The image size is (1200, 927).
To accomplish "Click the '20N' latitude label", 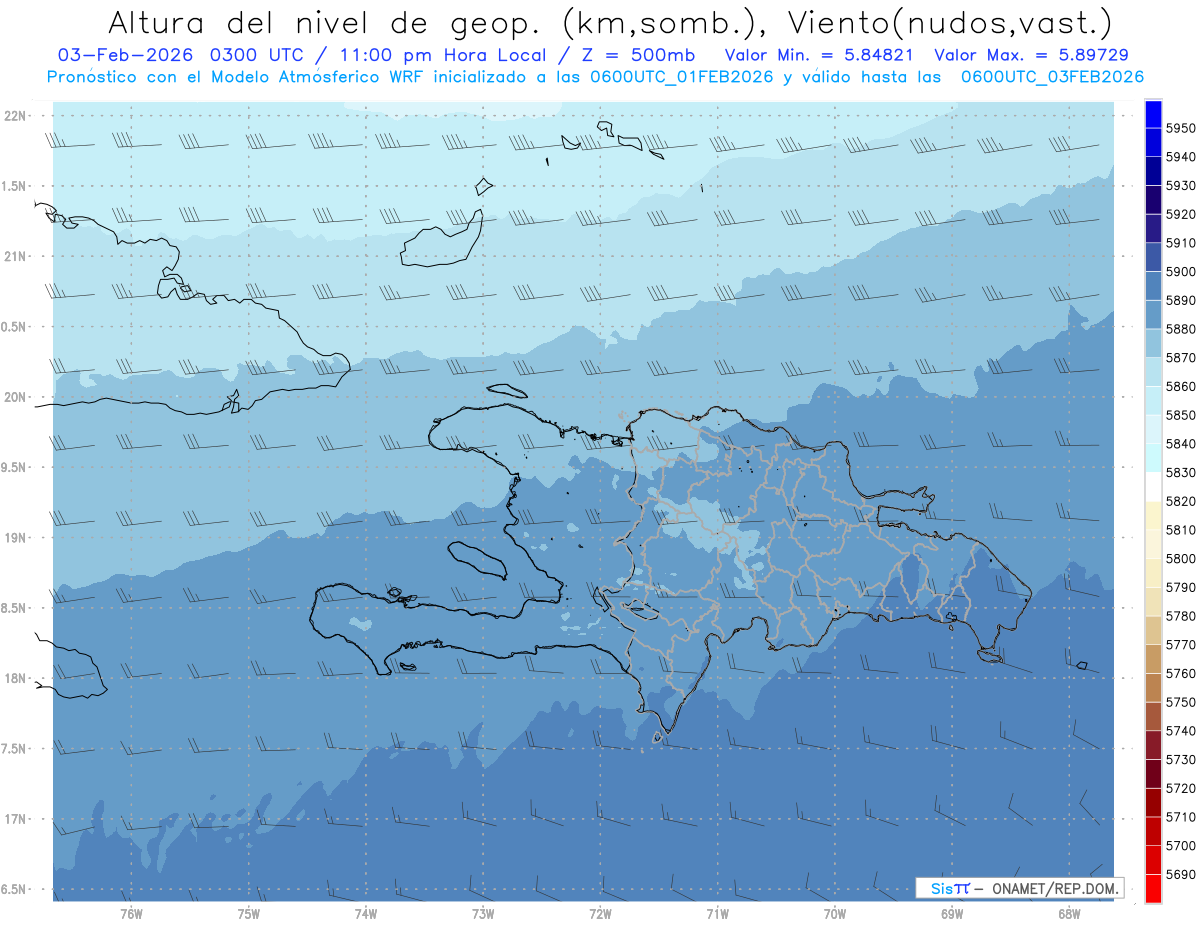I will (x=15, y=397).
